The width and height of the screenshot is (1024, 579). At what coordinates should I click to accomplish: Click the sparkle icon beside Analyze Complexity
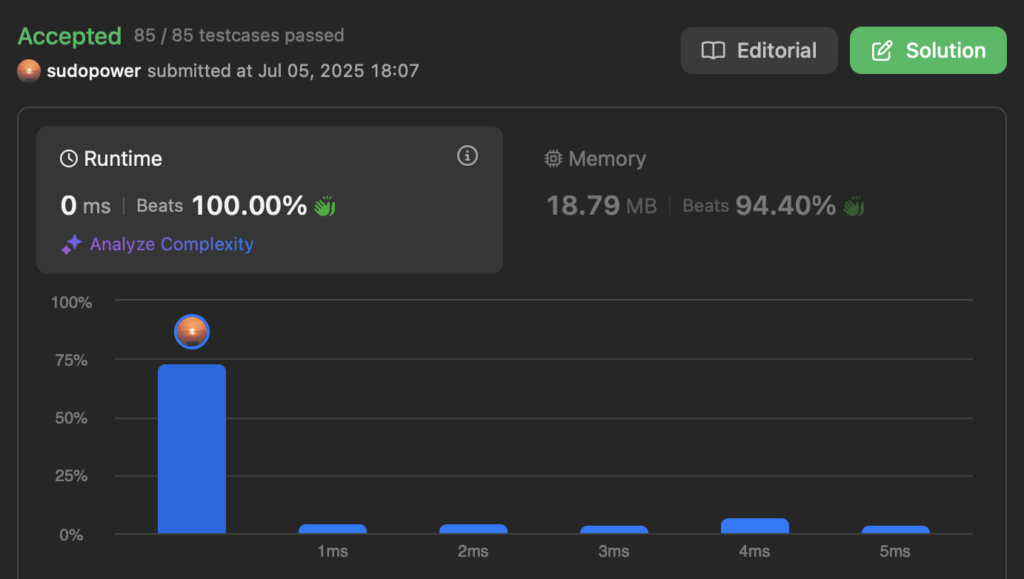pos(72,244)
